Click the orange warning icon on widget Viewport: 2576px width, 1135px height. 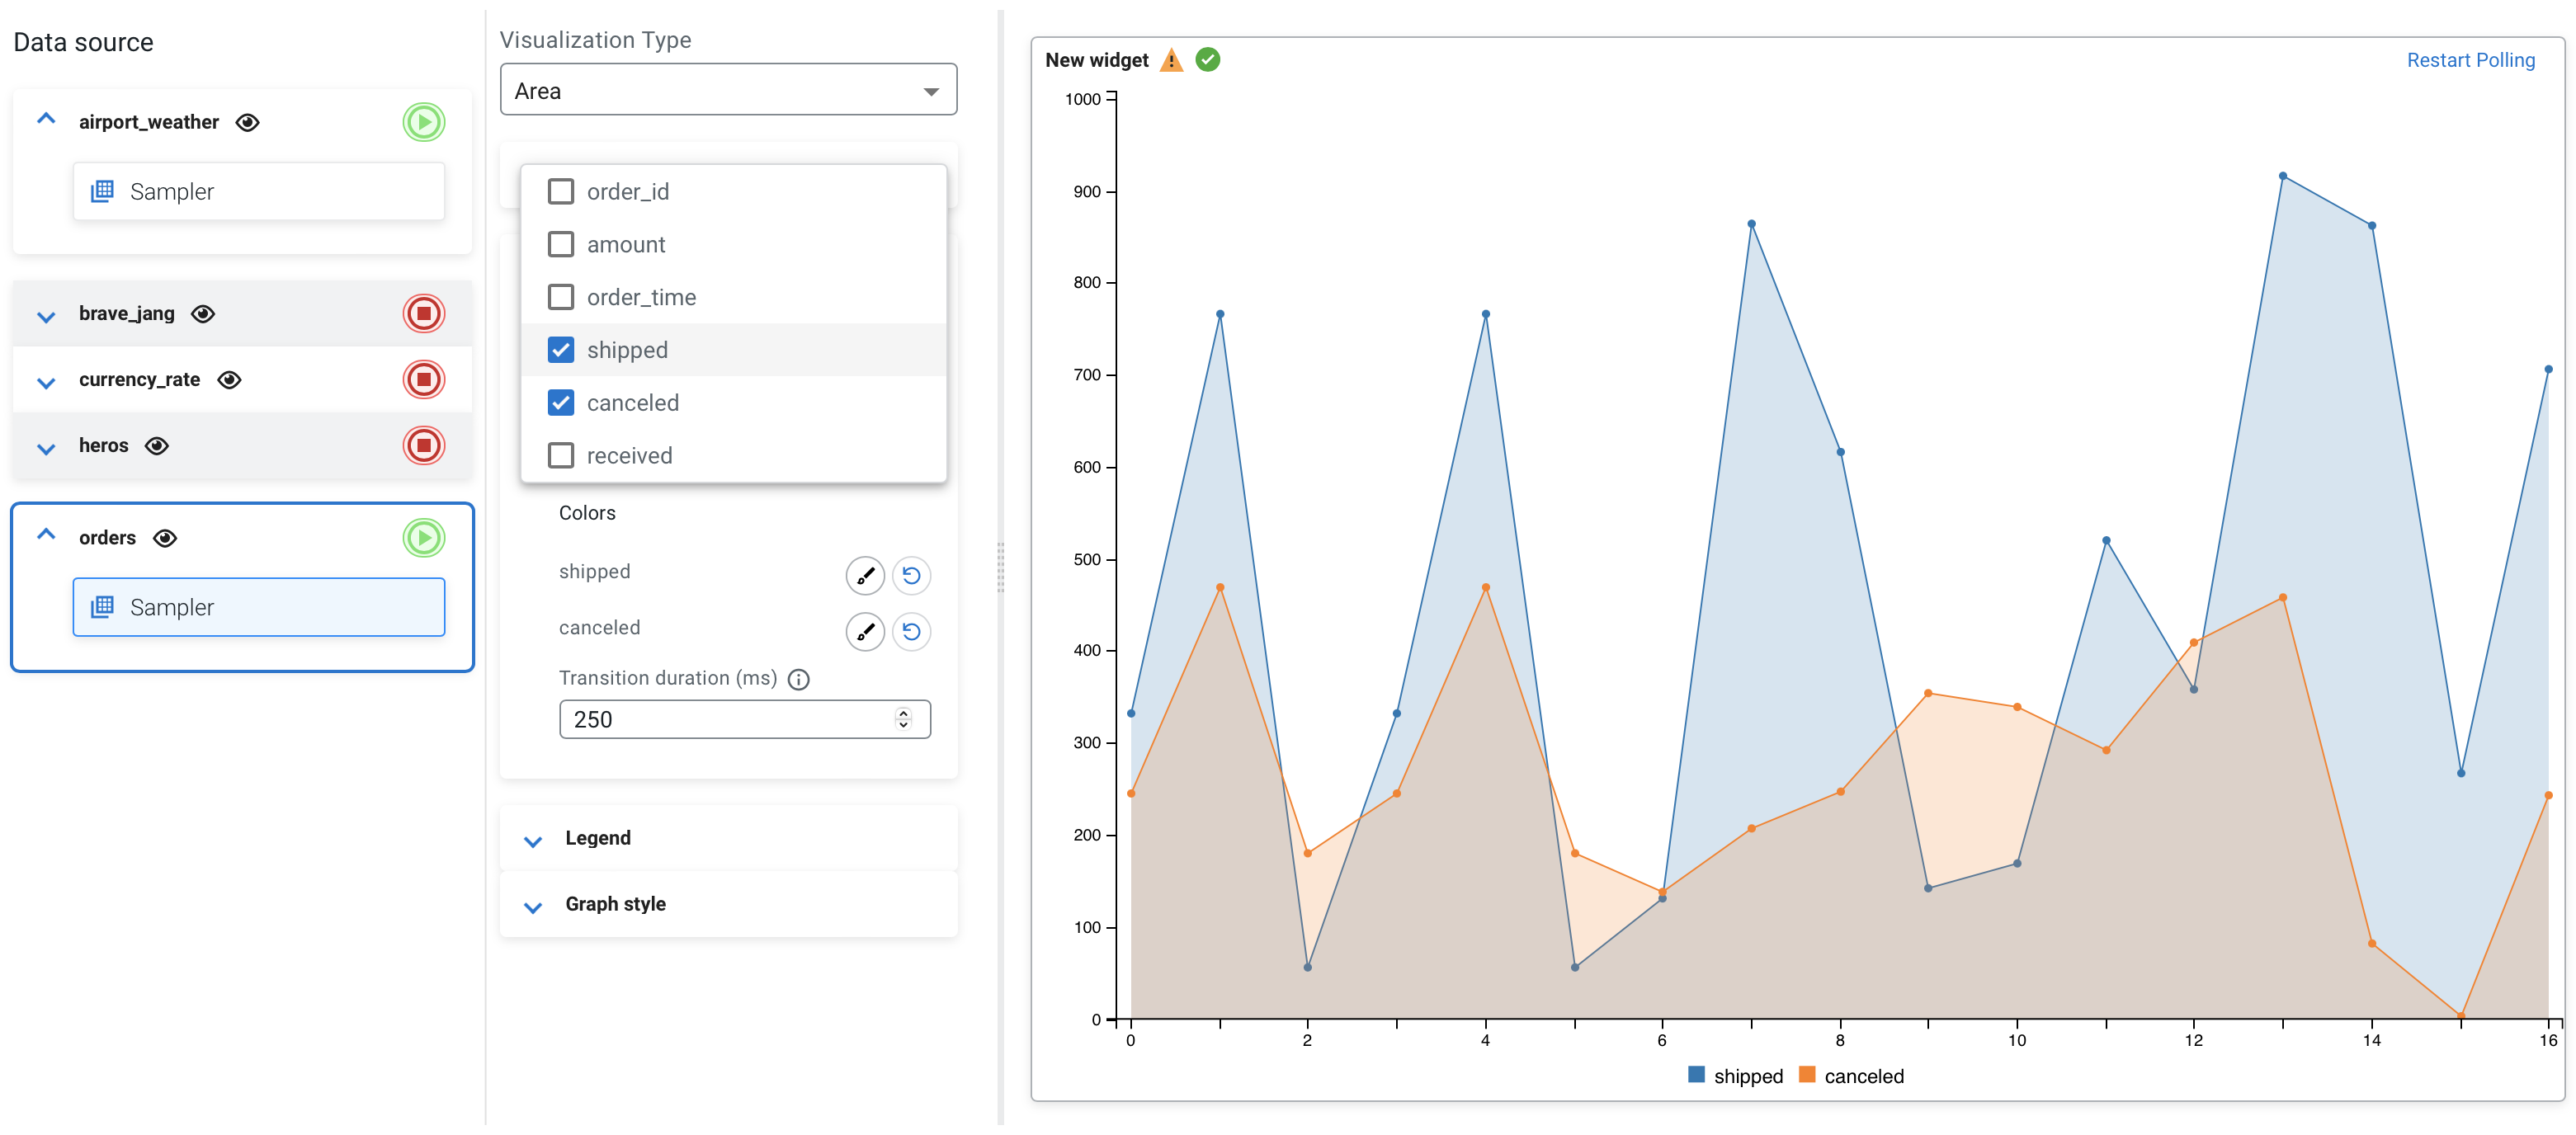pyautogui.click(x=1171, y=61)
